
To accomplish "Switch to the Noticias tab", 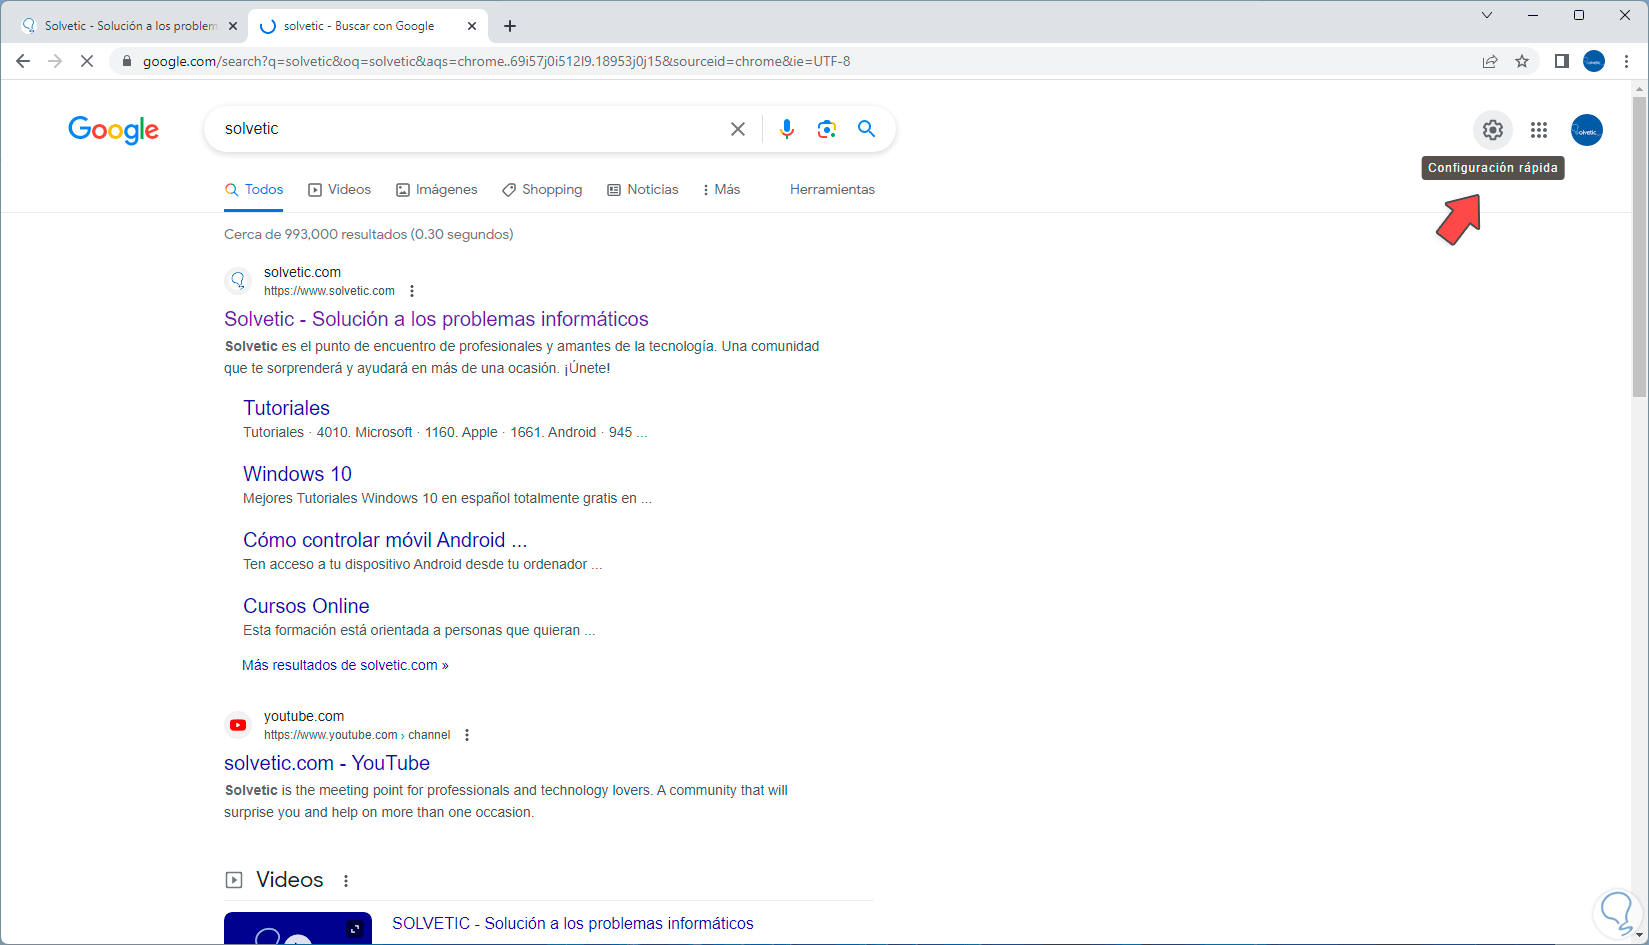I will pyautogui.click(x=643, y=190).
